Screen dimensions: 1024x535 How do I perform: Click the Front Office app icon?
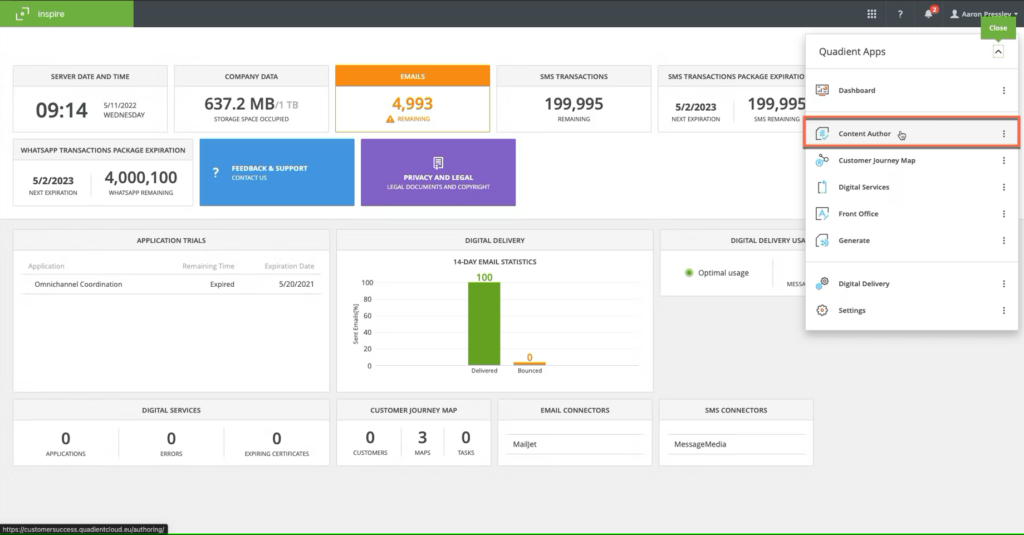tap(822, 214)
